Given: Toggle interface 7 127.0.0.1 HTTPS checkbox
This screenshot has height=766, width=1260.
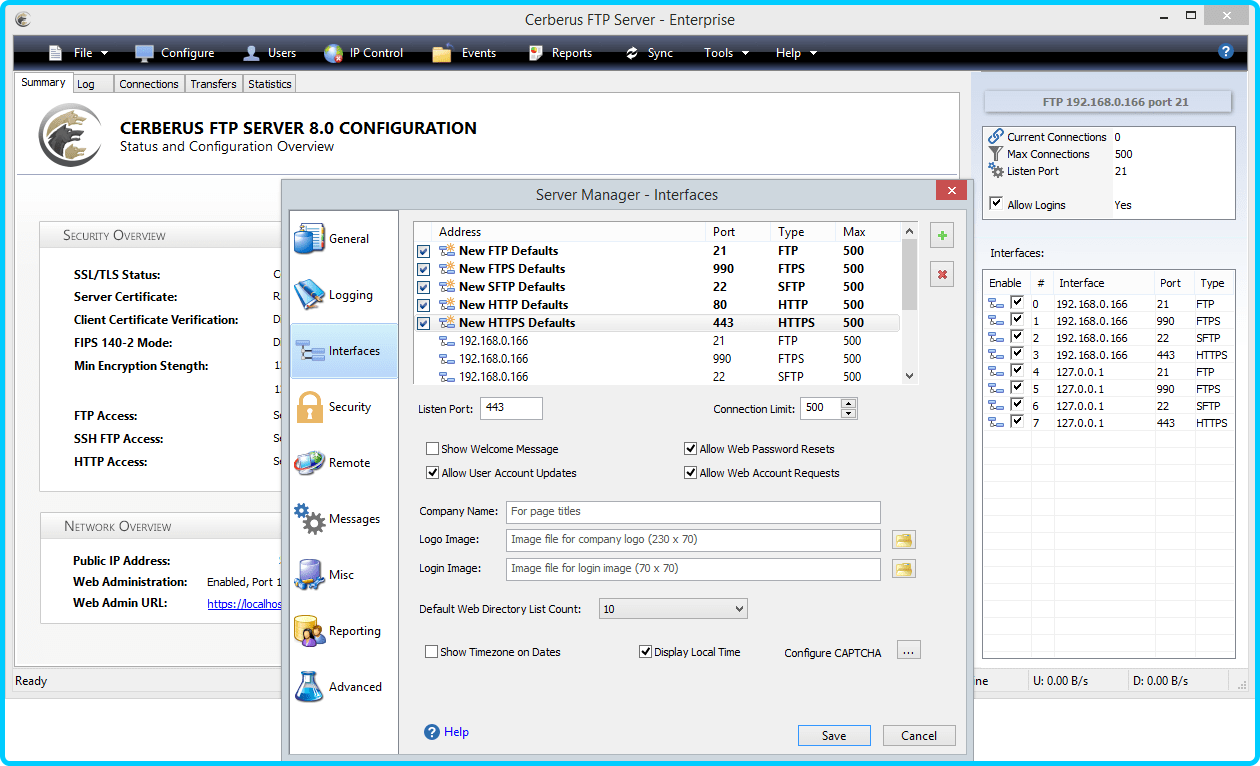Looking at the screenshot, I should point(1017,422).
